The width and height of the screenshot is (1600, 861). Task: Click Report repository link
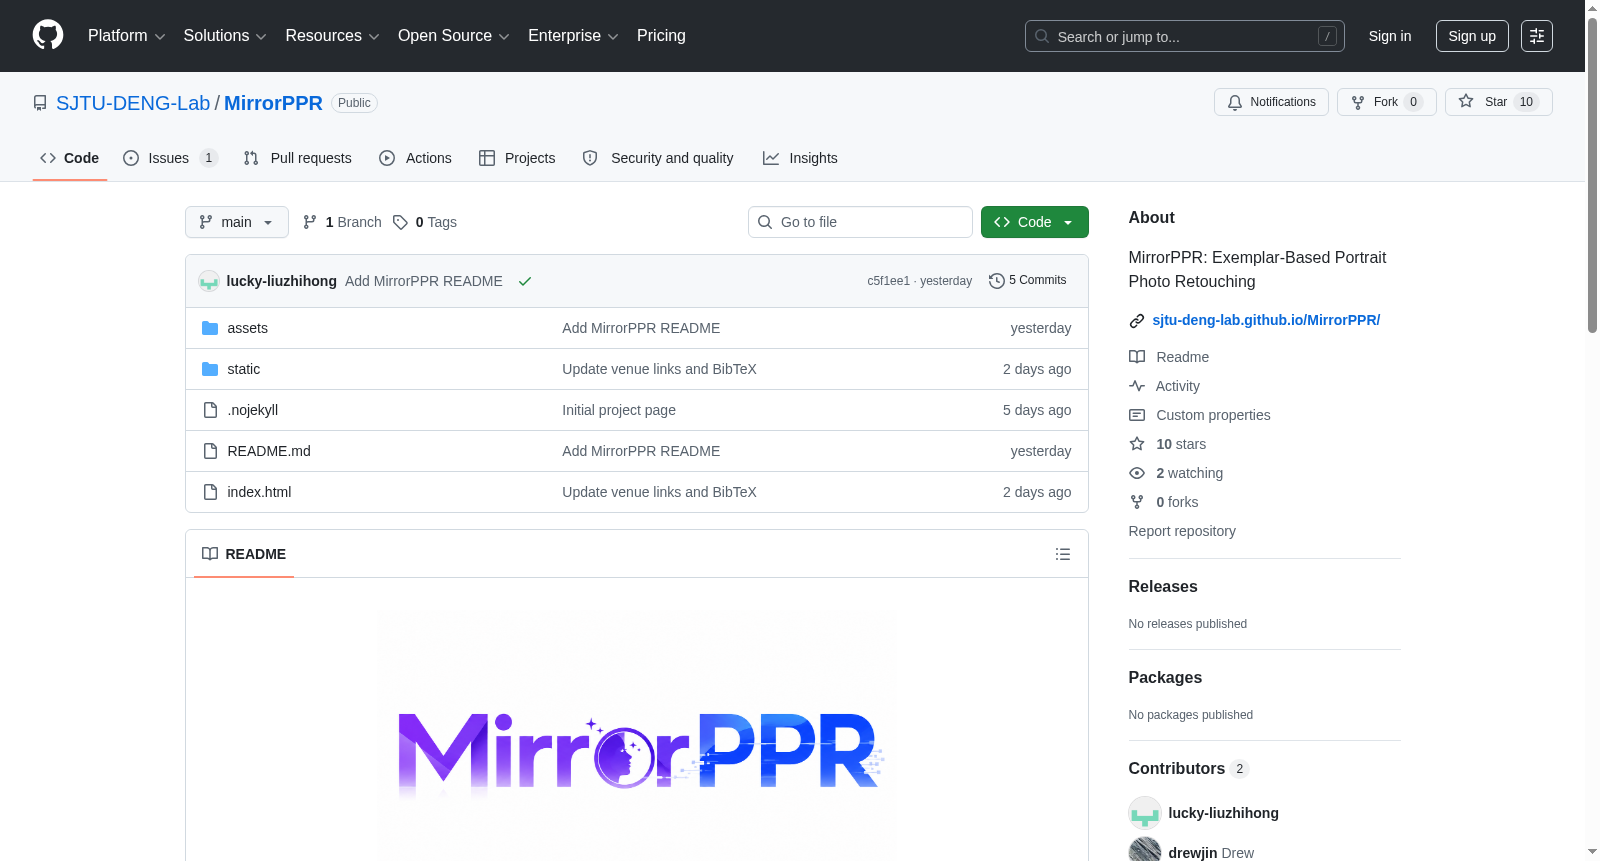(1182, 531)
